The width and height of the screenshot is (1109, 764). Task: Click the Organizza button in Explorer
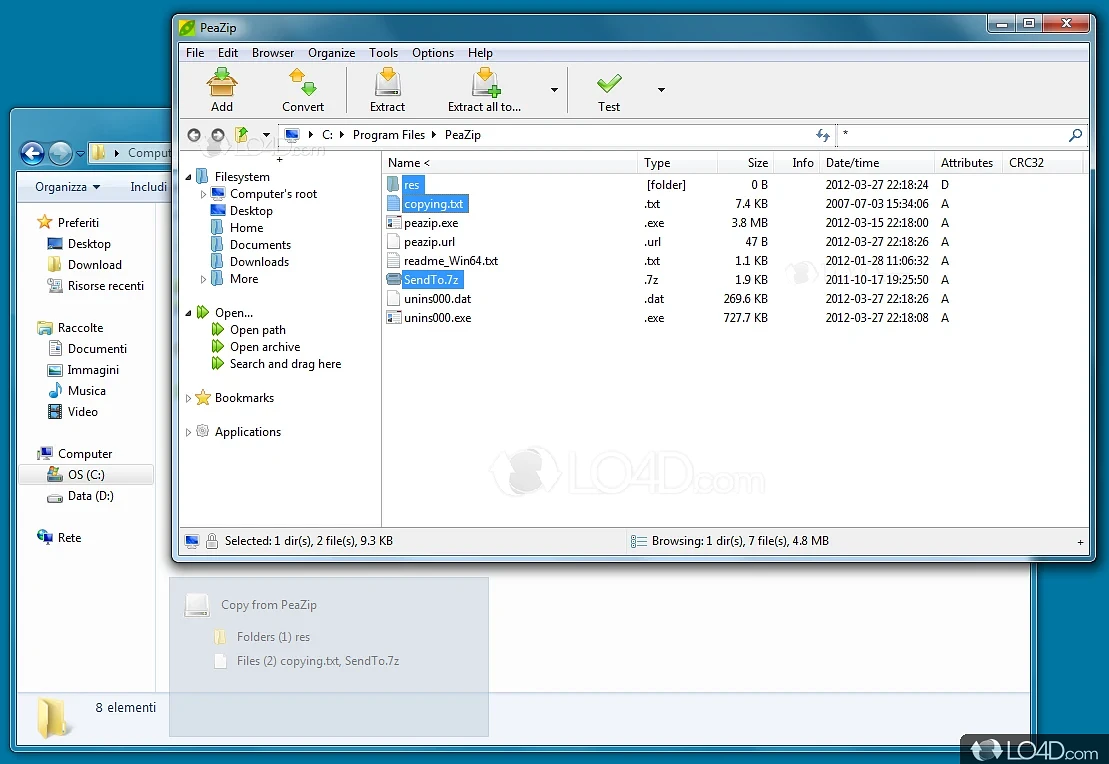(68, 187)
